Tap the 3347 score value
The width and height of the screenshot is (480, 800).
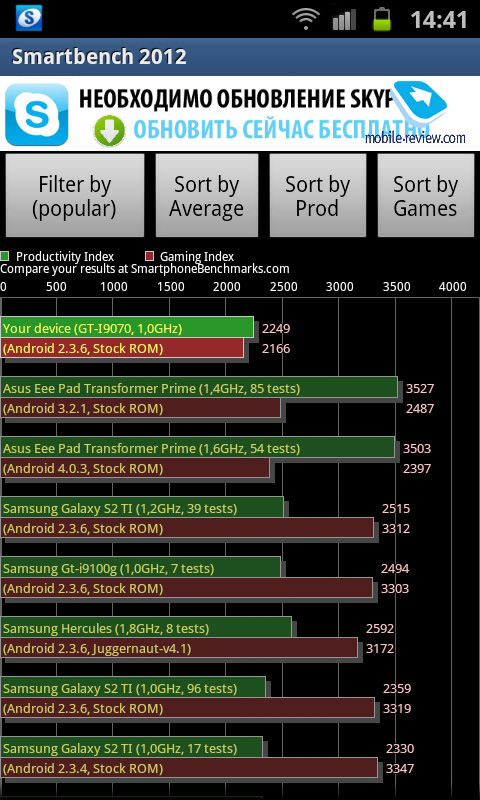[400, 769]
